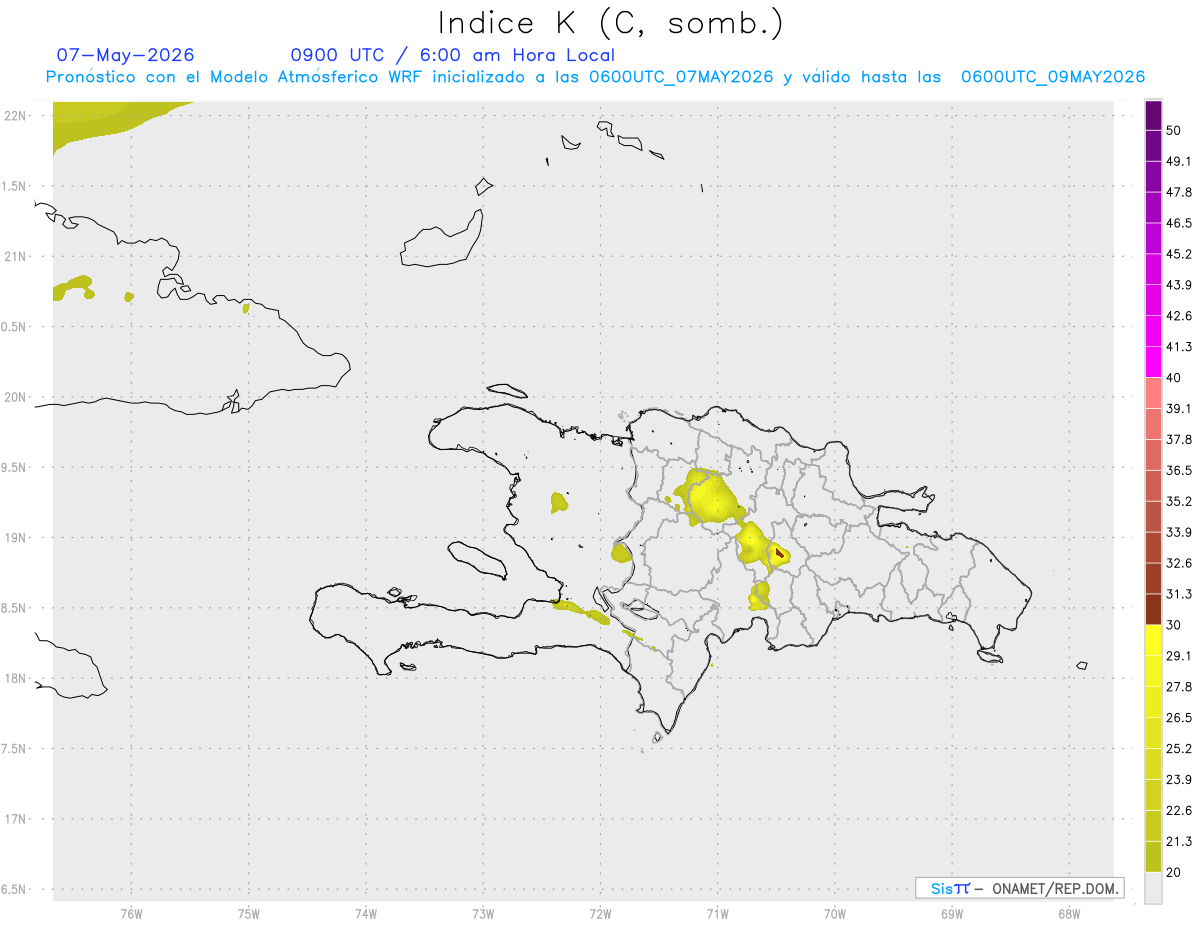Image resolution: width=1200 pixels, height=927 pixels.
Task: Click the dark purple 50 color swatch
Action: click(1153, 115)
